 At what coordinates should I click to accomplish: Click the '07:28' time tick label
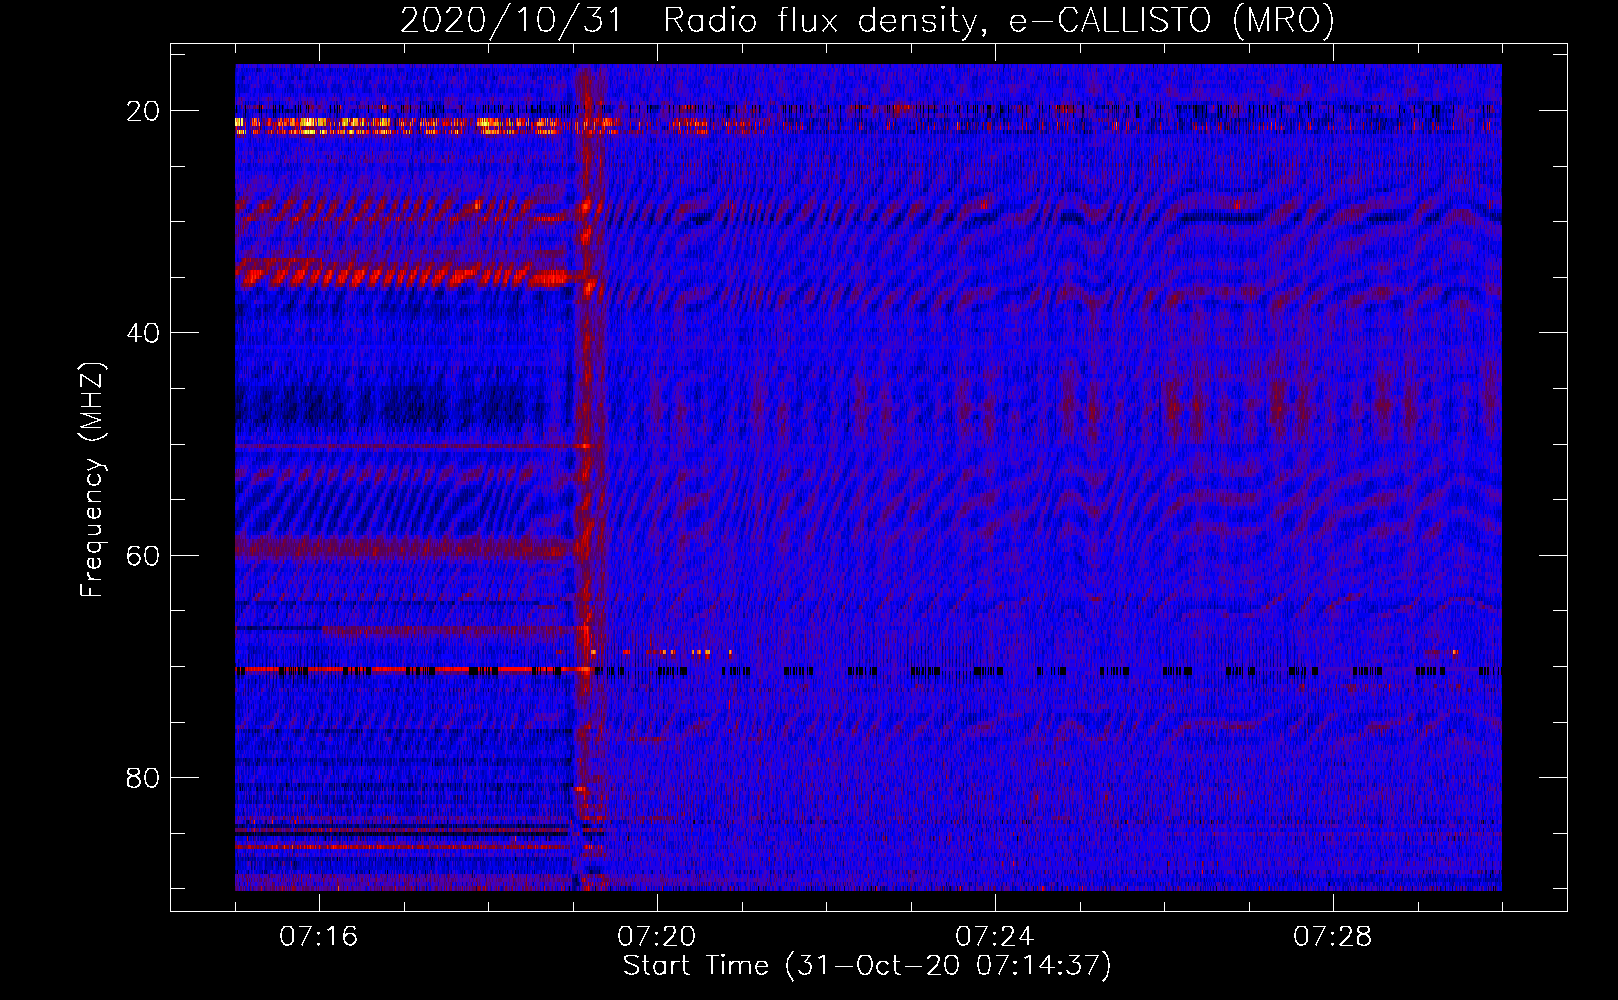click(1333, 937)
